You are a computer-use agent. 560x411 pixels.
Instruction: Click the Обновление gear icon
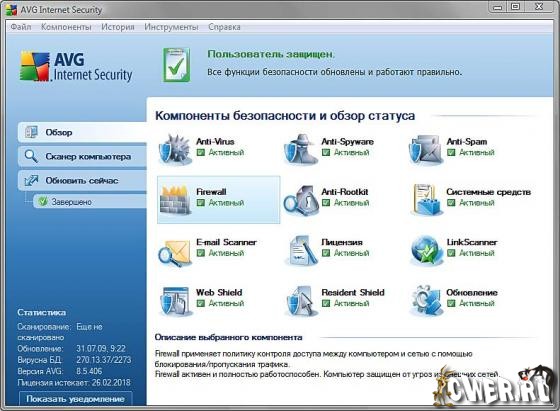click(425, 301)
